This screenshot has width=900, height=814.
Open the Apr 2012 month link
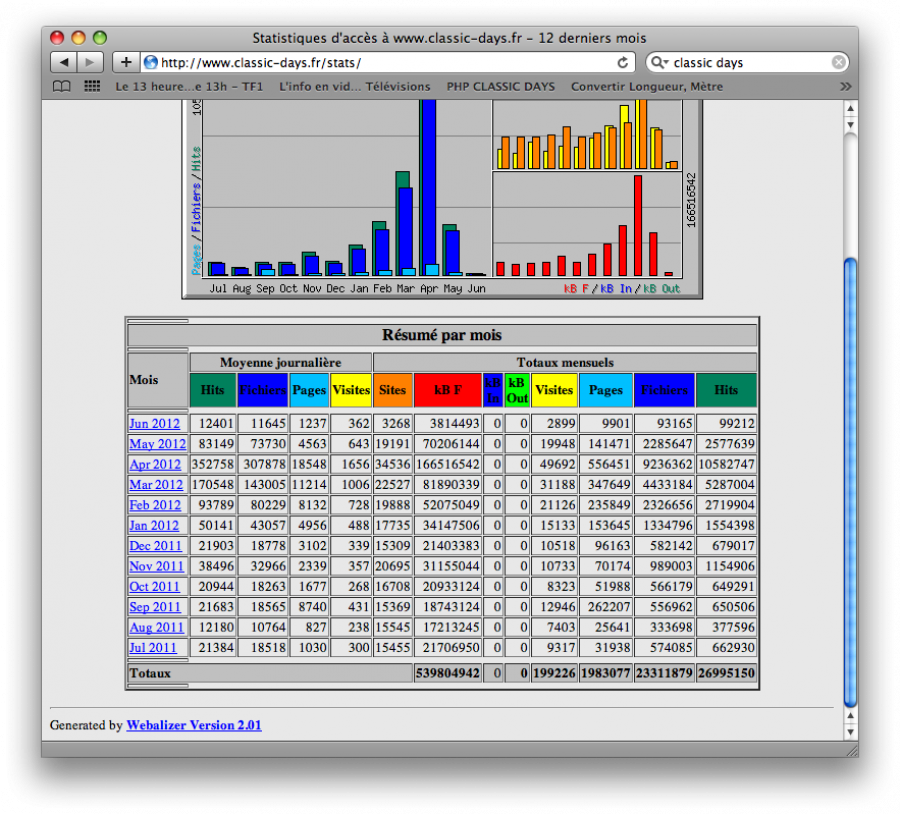point(155,464)
